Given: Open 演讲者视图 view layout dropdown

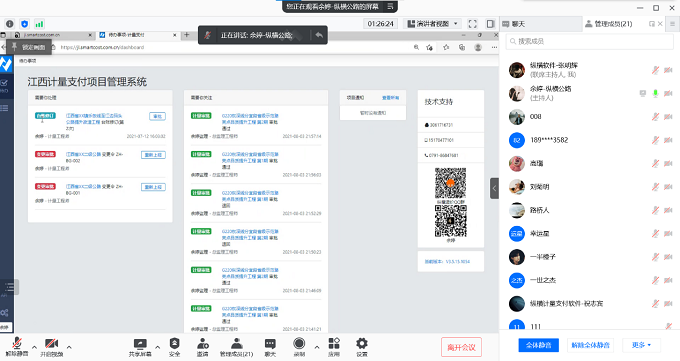Looking at the screenshot, I should [x=432, y=24].
